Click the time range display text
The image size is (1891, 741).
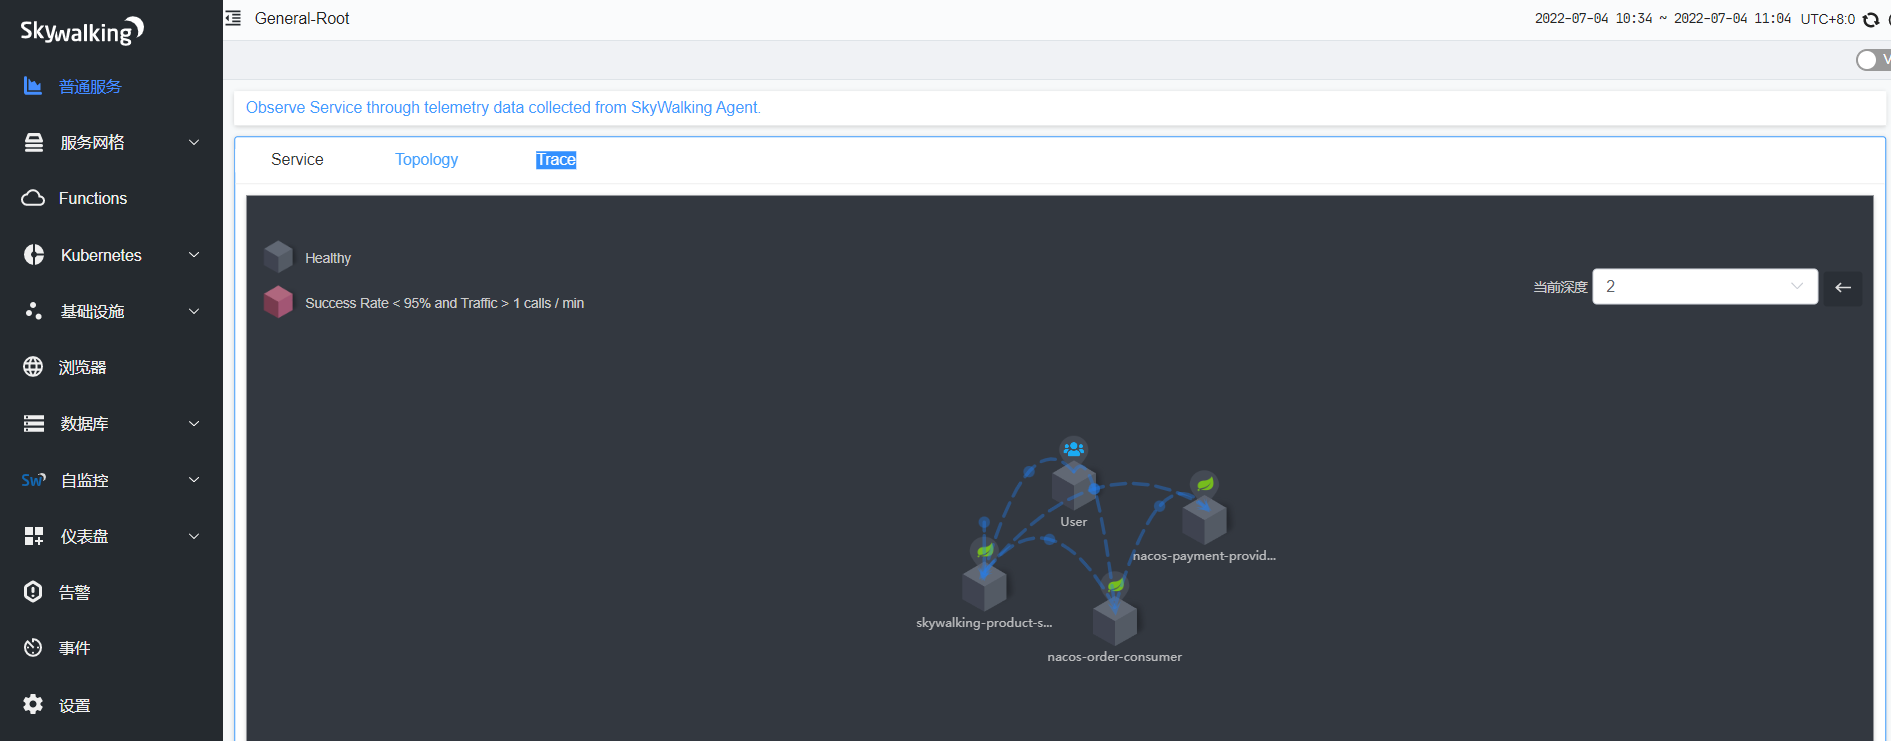[1662, 19]
